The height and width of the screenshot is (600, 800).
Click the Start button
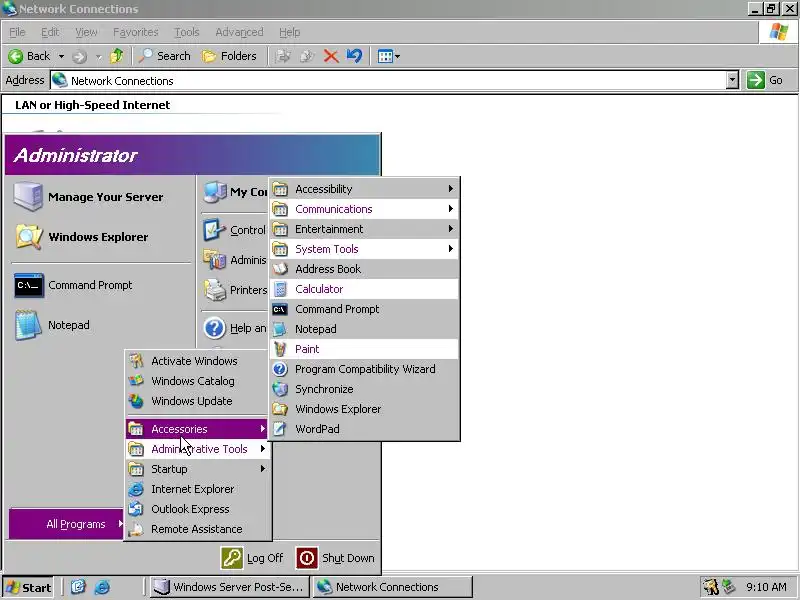click(28, 587)
